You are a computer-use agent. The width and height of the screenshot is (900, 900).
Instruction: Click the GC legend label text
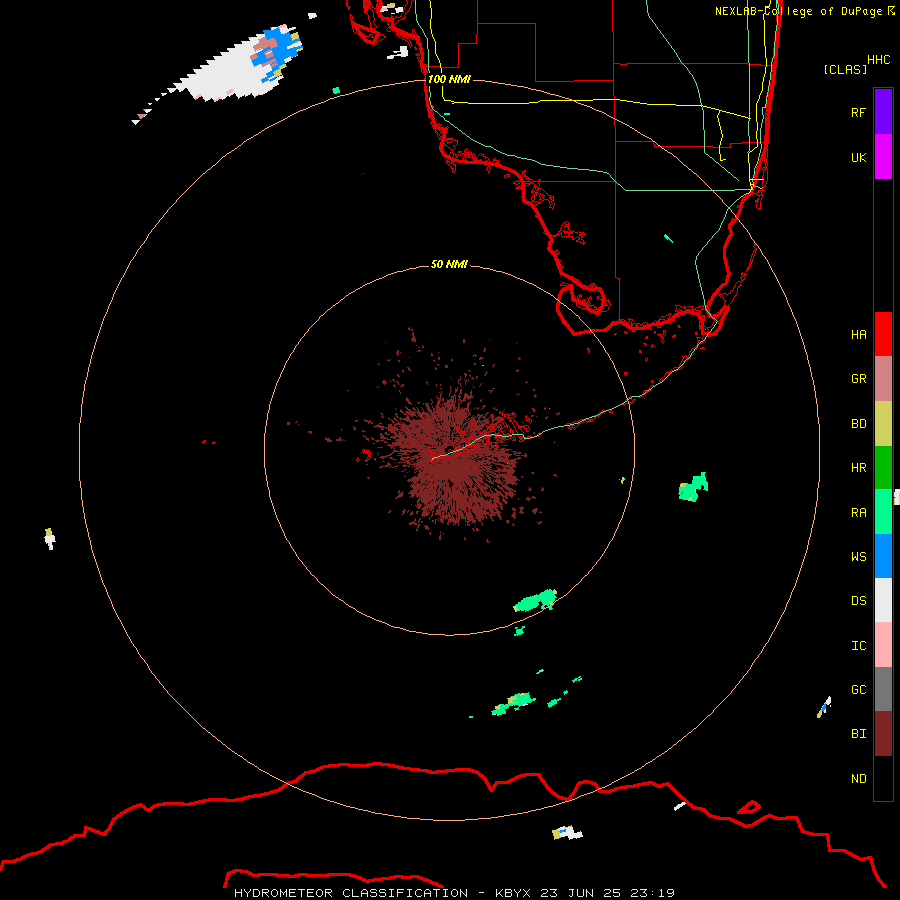click(x=858, y=689)
